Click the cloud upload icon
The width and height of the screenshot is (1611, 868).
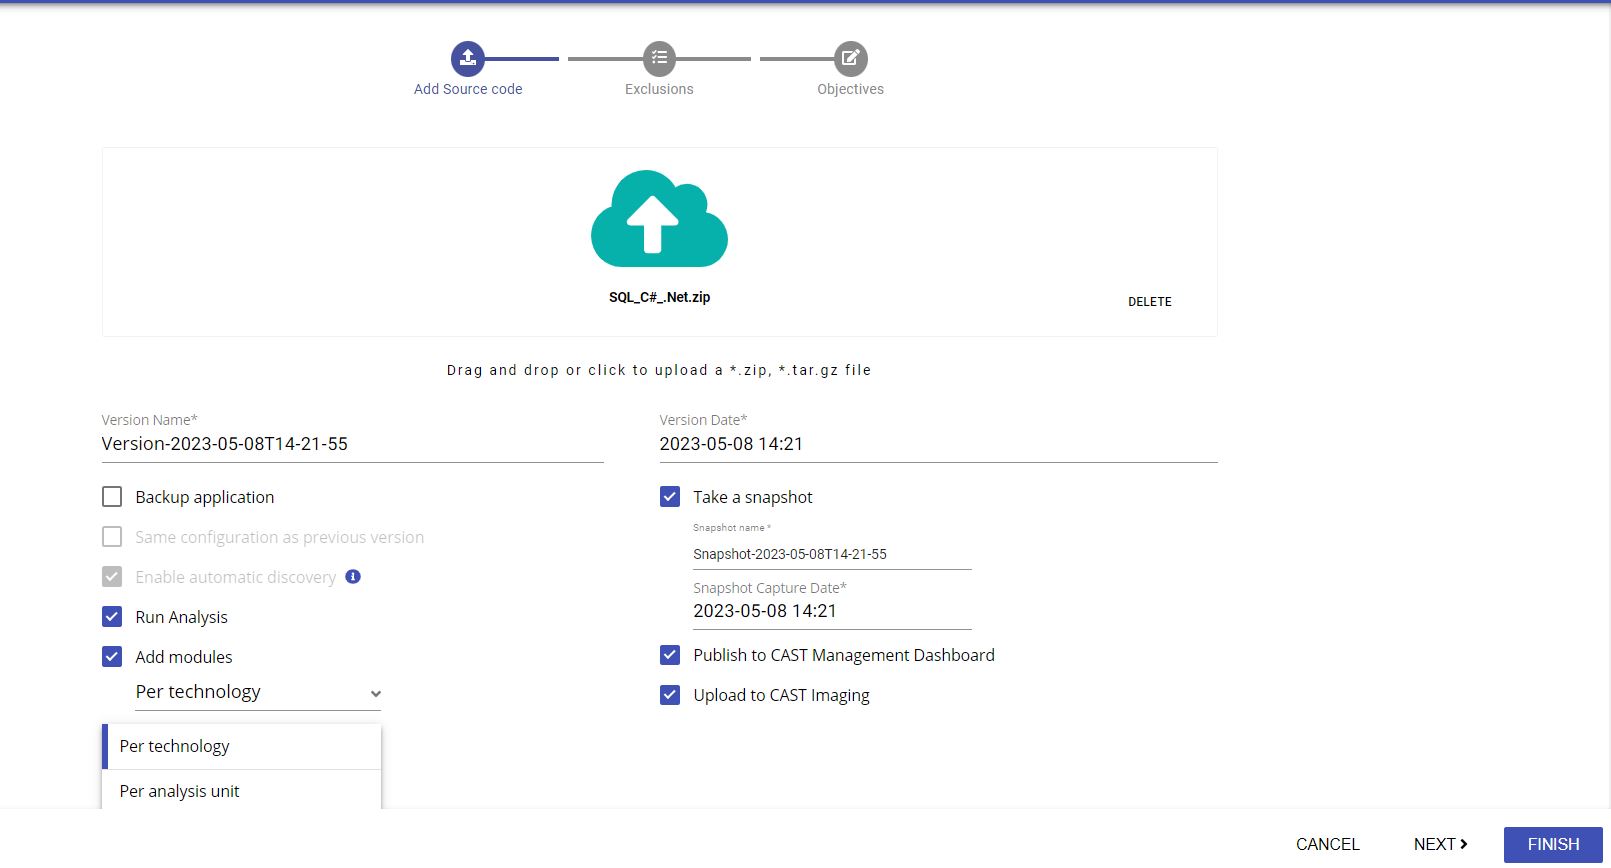point(659,219)
